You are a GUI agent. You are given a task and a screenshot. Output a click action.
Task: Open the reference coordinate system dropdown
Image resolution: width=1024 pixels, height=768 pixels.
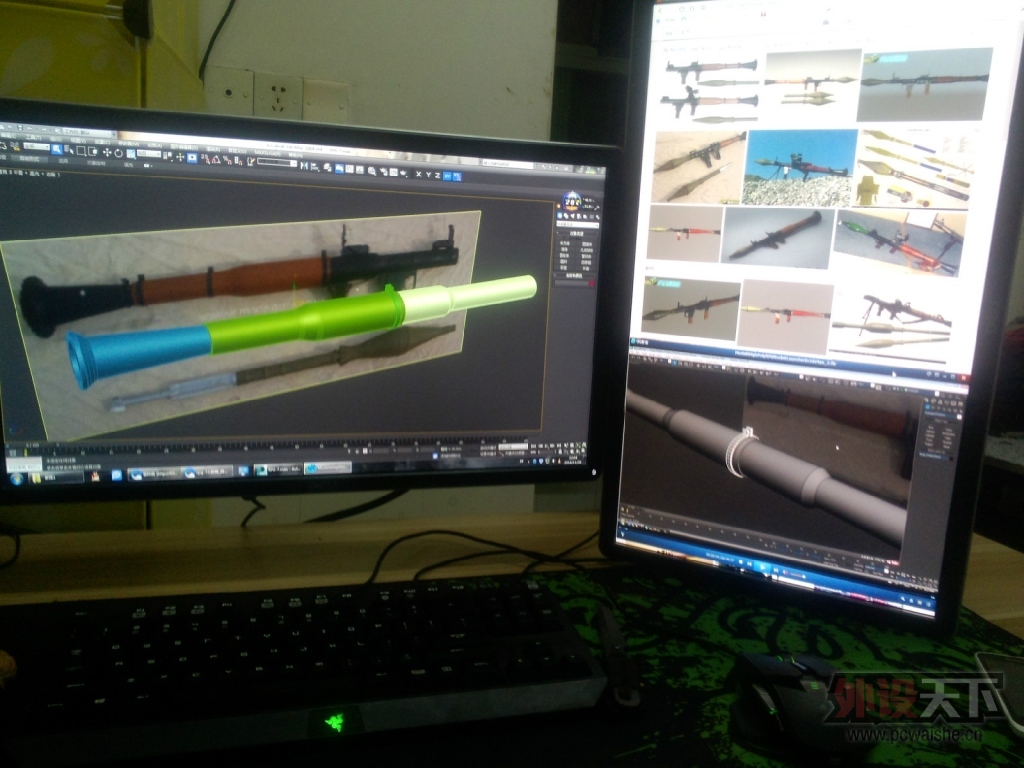(x=149, y=154)
